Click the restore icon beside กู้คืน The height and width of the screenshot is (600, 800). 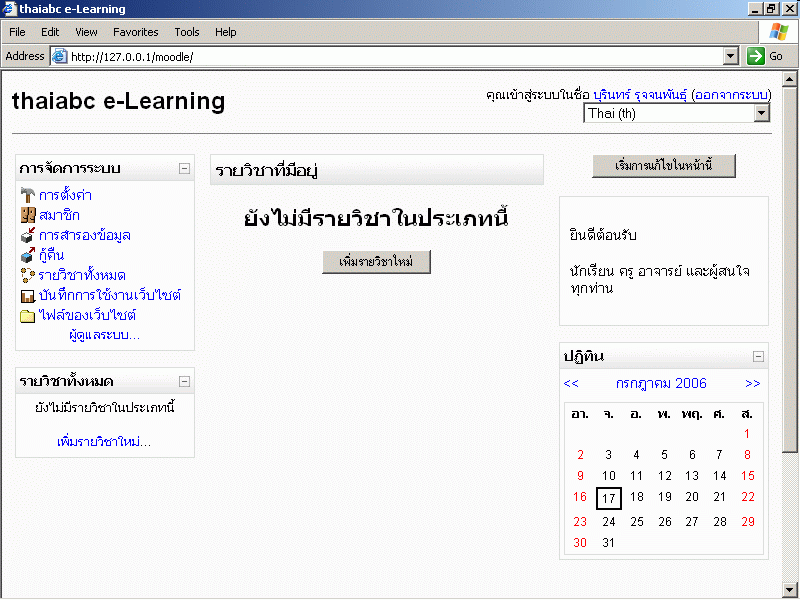[28, 256]
